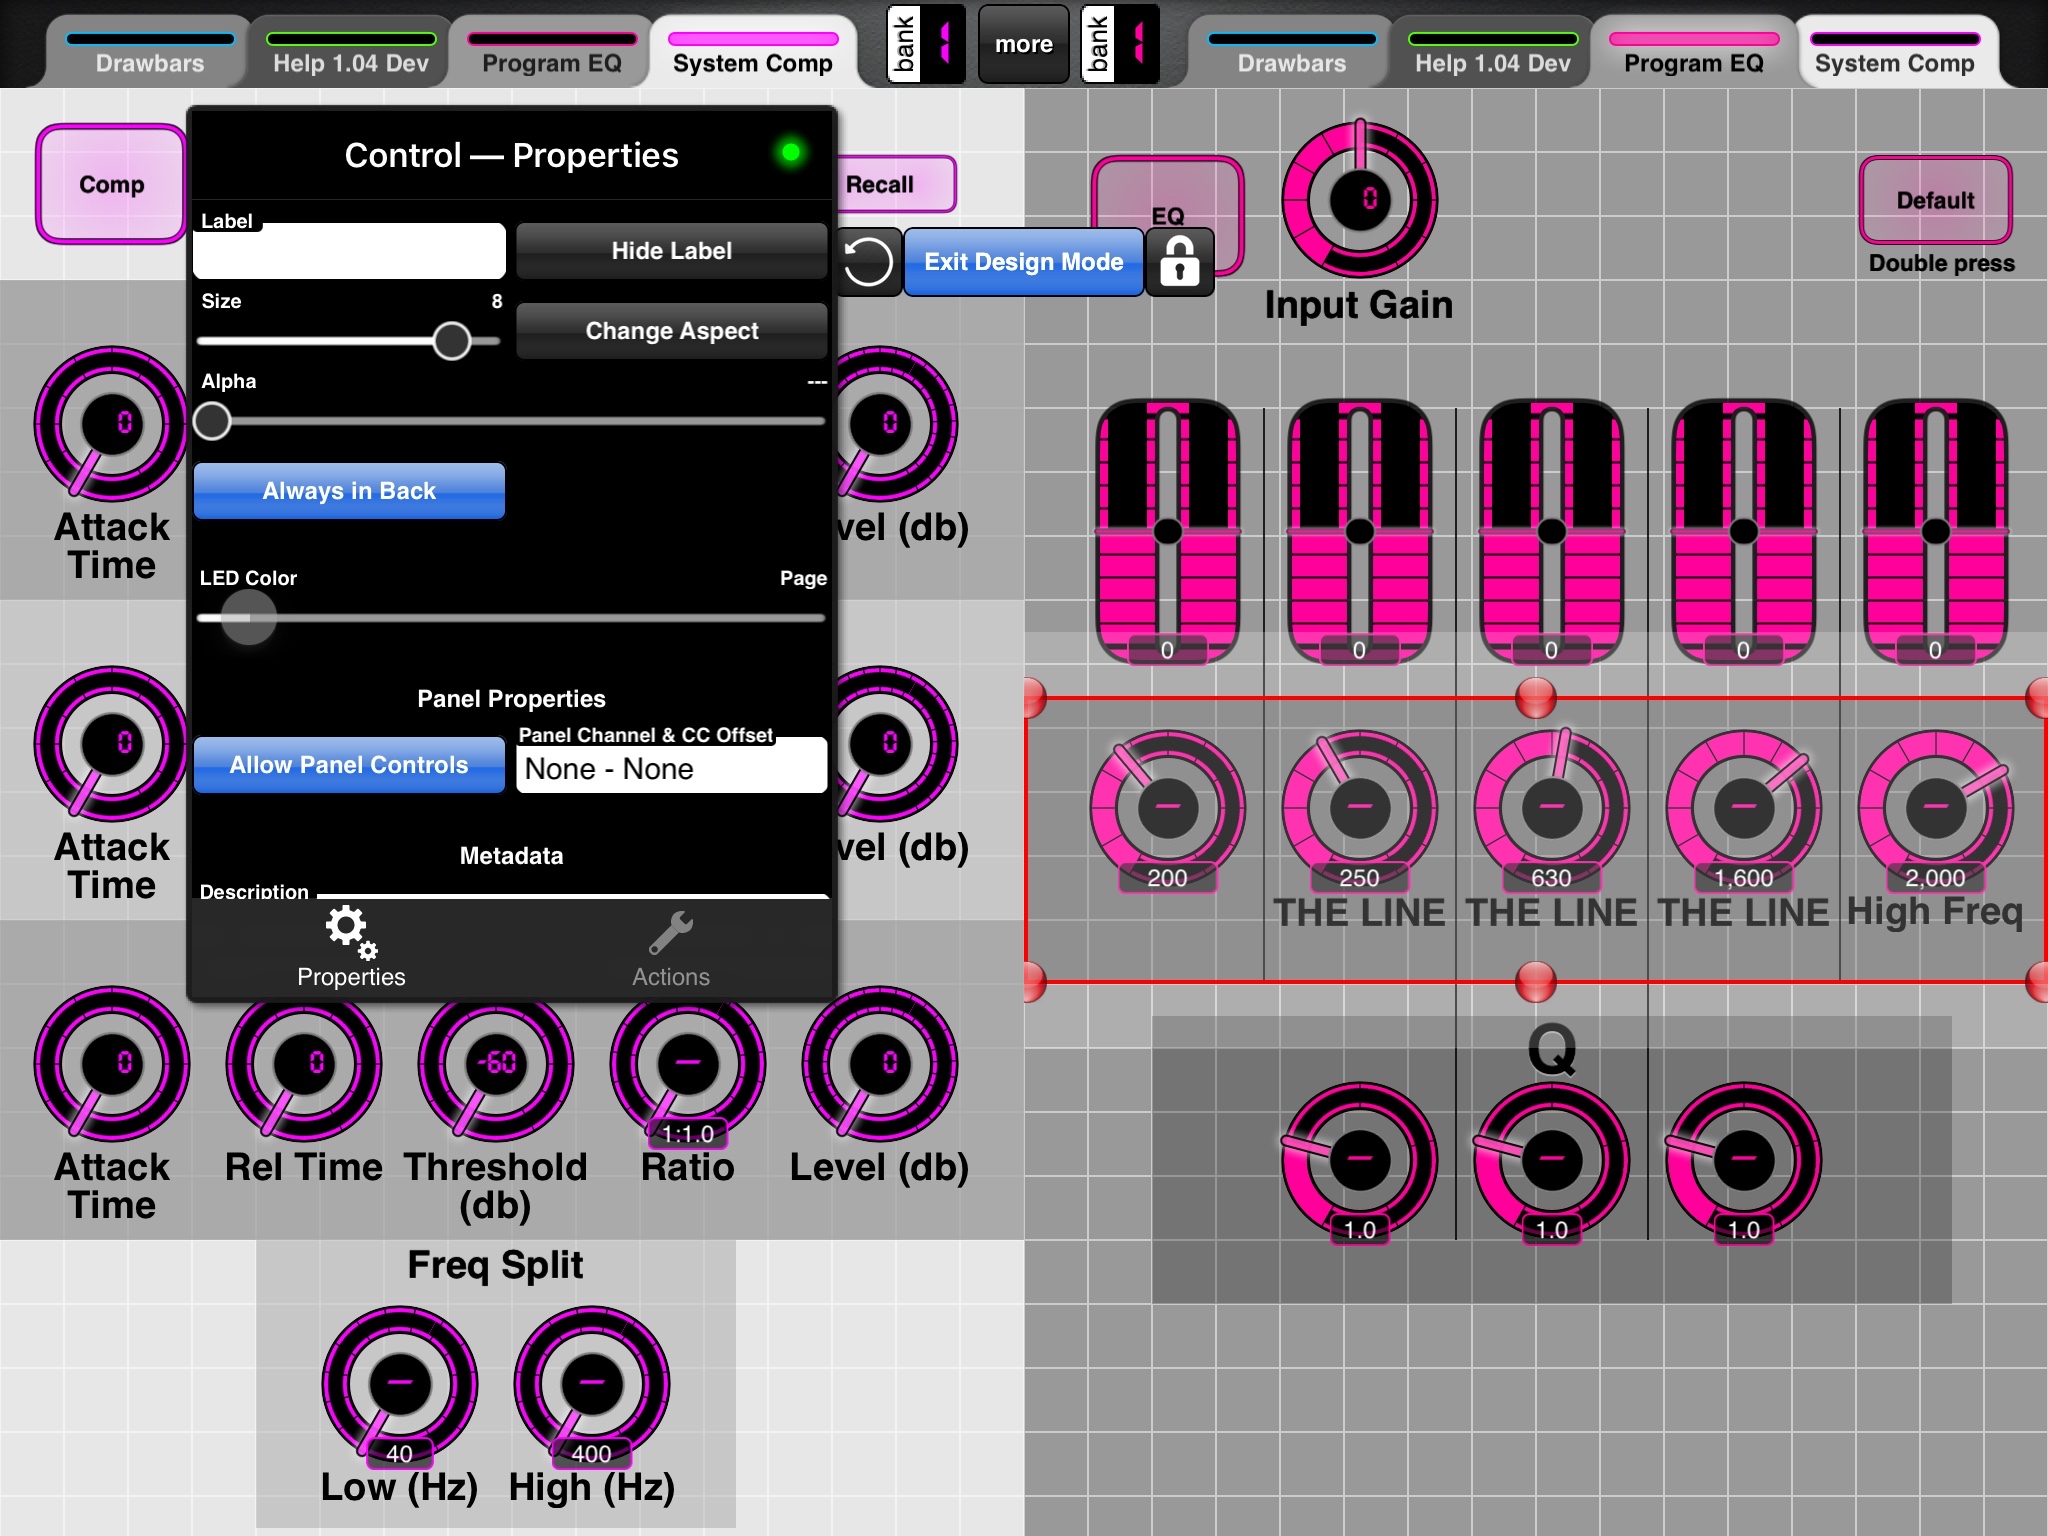This screenshot has width=2048, height=1536.
Task: Click the second EQ fader
Action: 1359,531
